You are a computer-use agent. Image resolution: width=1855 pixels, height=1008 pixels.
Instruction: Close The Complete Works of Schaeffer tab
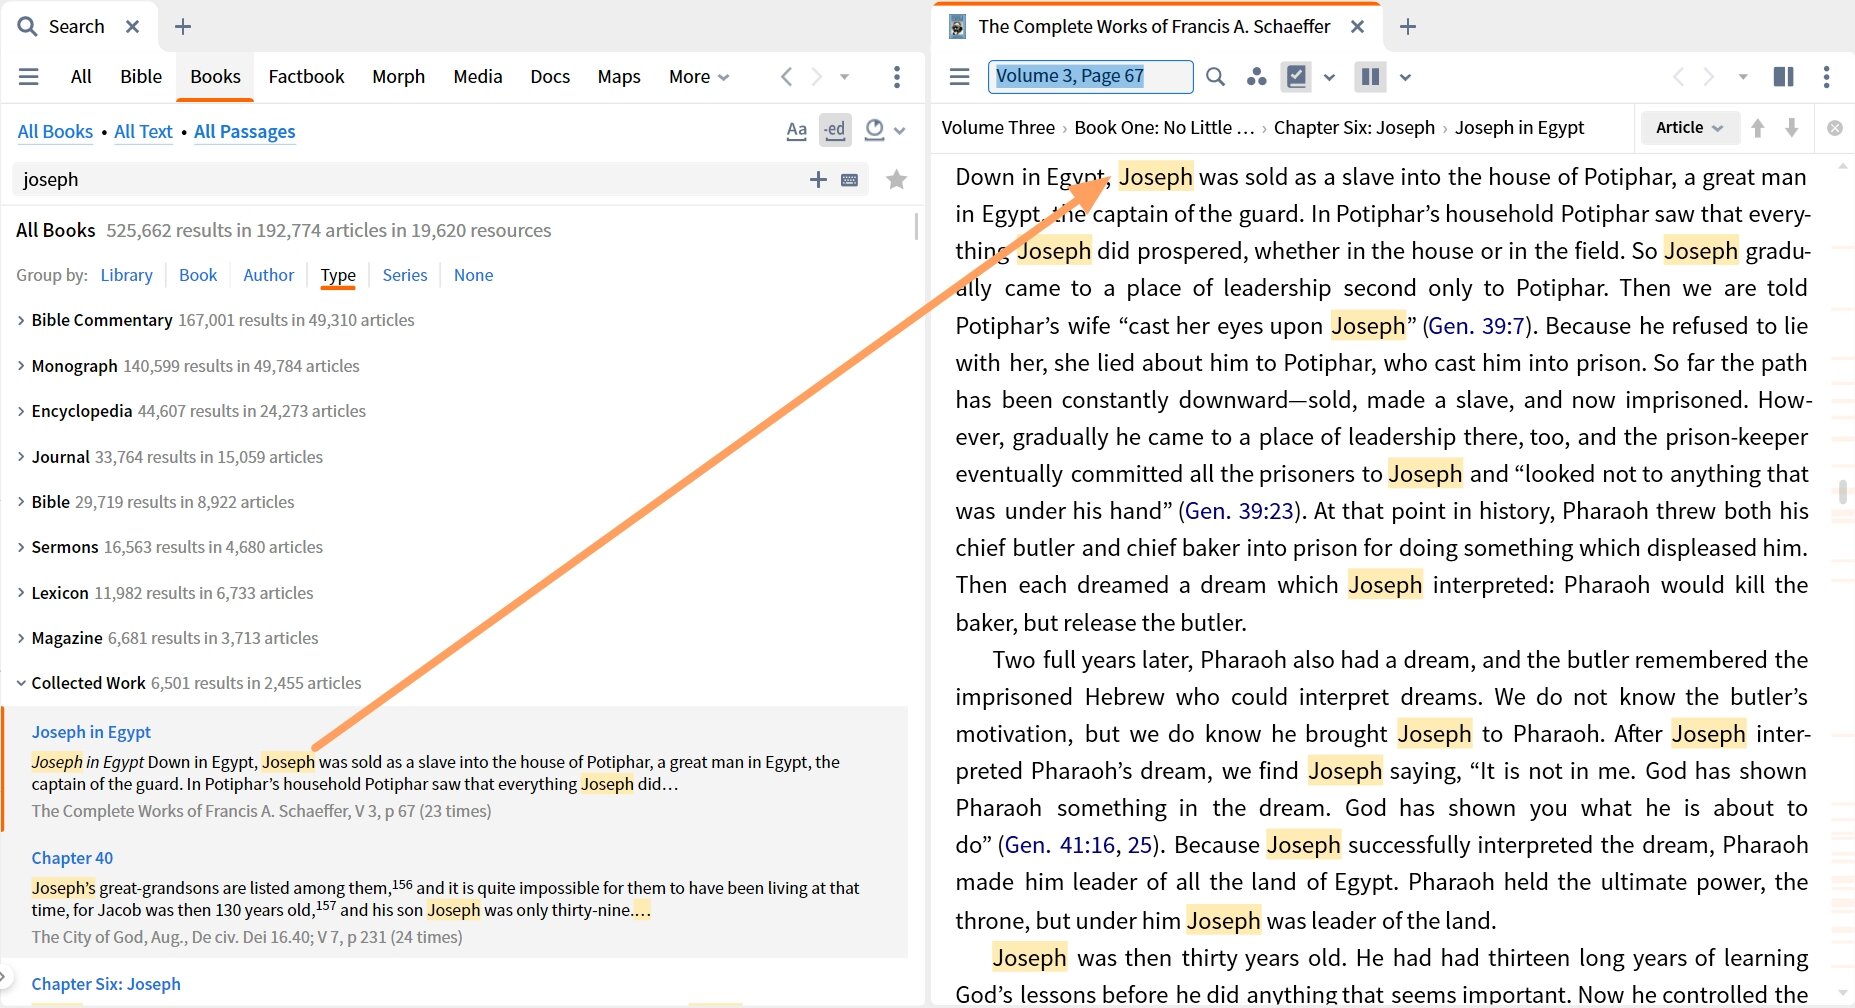1357,27
